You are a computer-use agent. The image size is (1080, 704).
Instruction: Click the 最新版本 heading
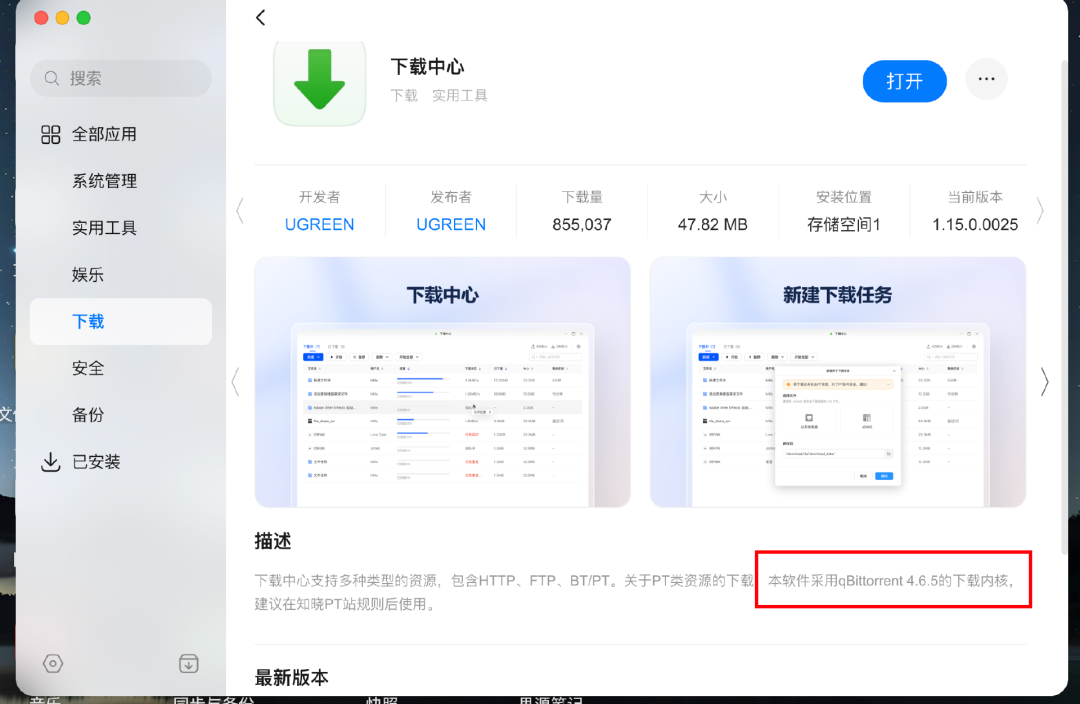pos(291,678)
